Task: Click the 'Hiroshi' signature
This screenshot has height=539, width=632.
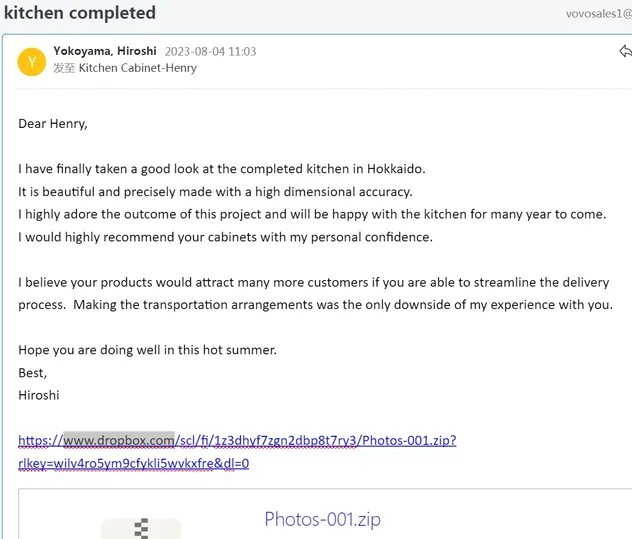Action: pos(39,394)
